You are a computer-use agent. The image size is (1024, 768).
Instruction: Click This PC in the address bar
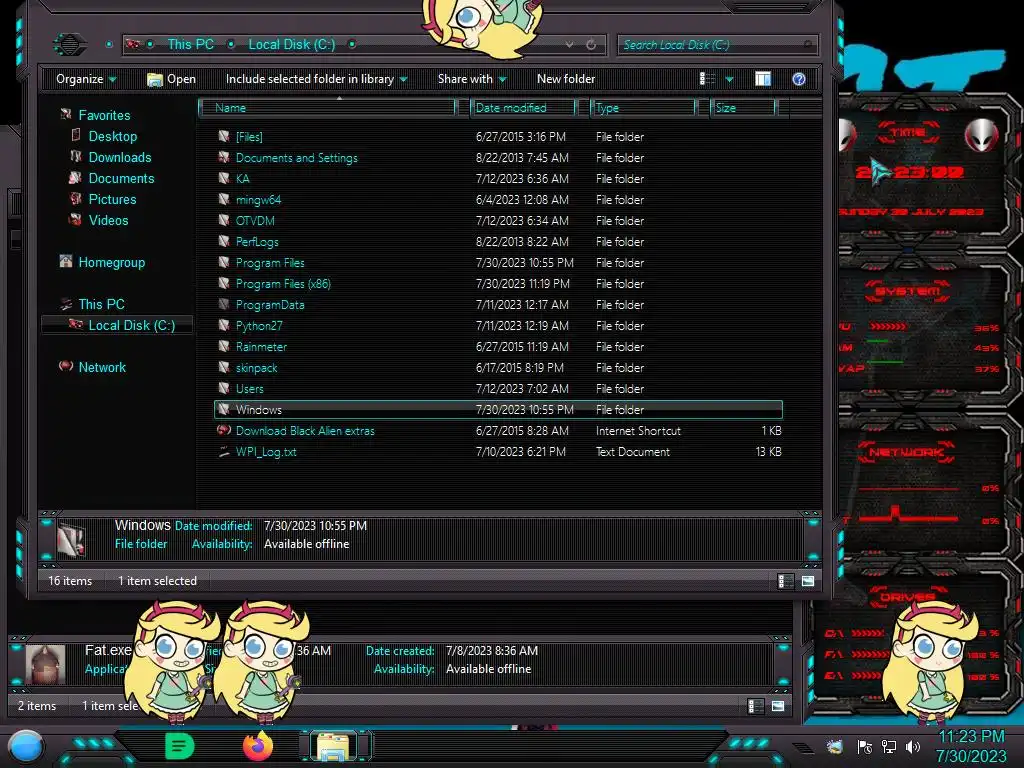190,44
